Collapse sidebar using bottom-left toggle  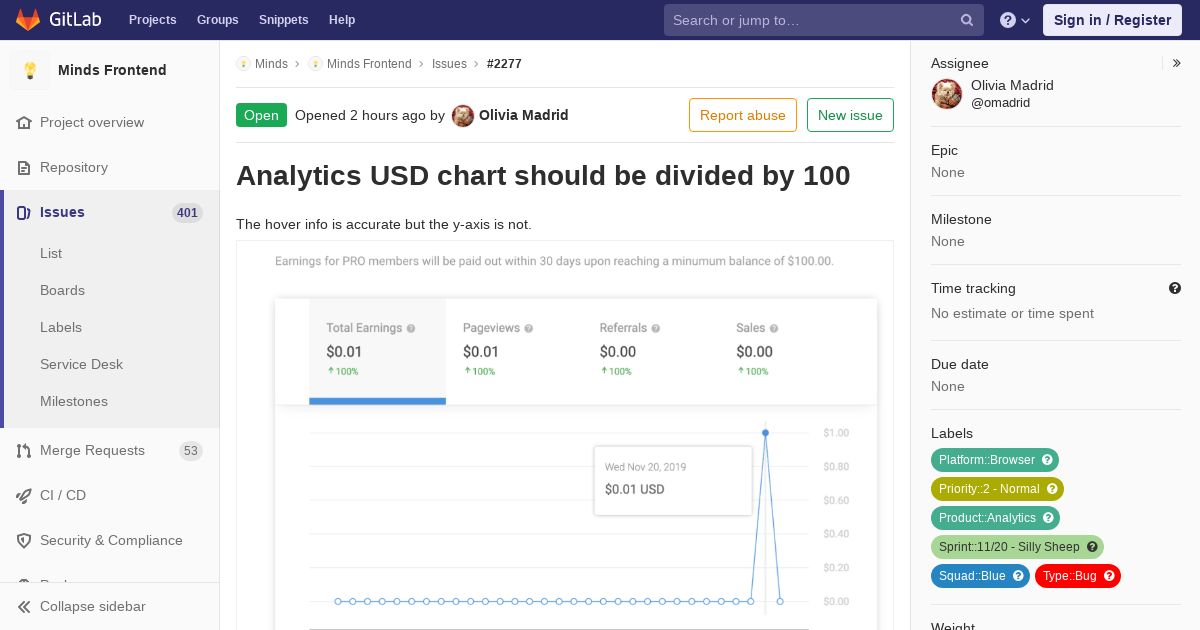24,606
